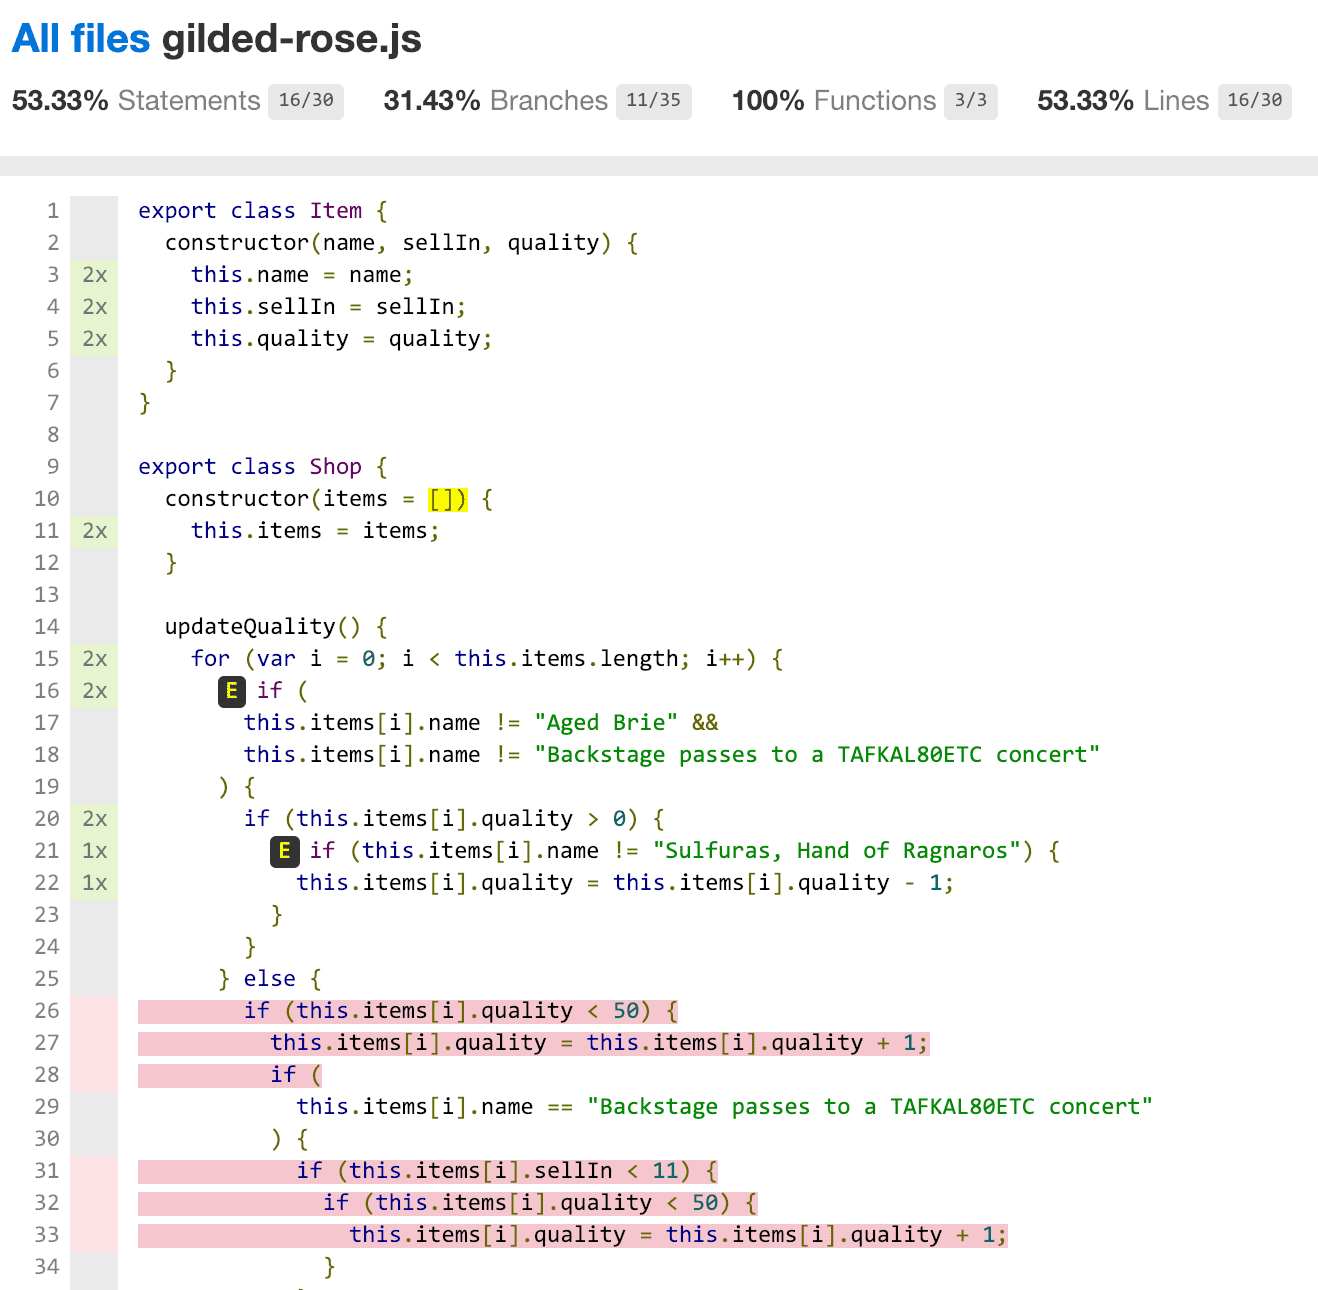
Task: Click line number 1 in the gutter
Action: click(x=52, y=211)
